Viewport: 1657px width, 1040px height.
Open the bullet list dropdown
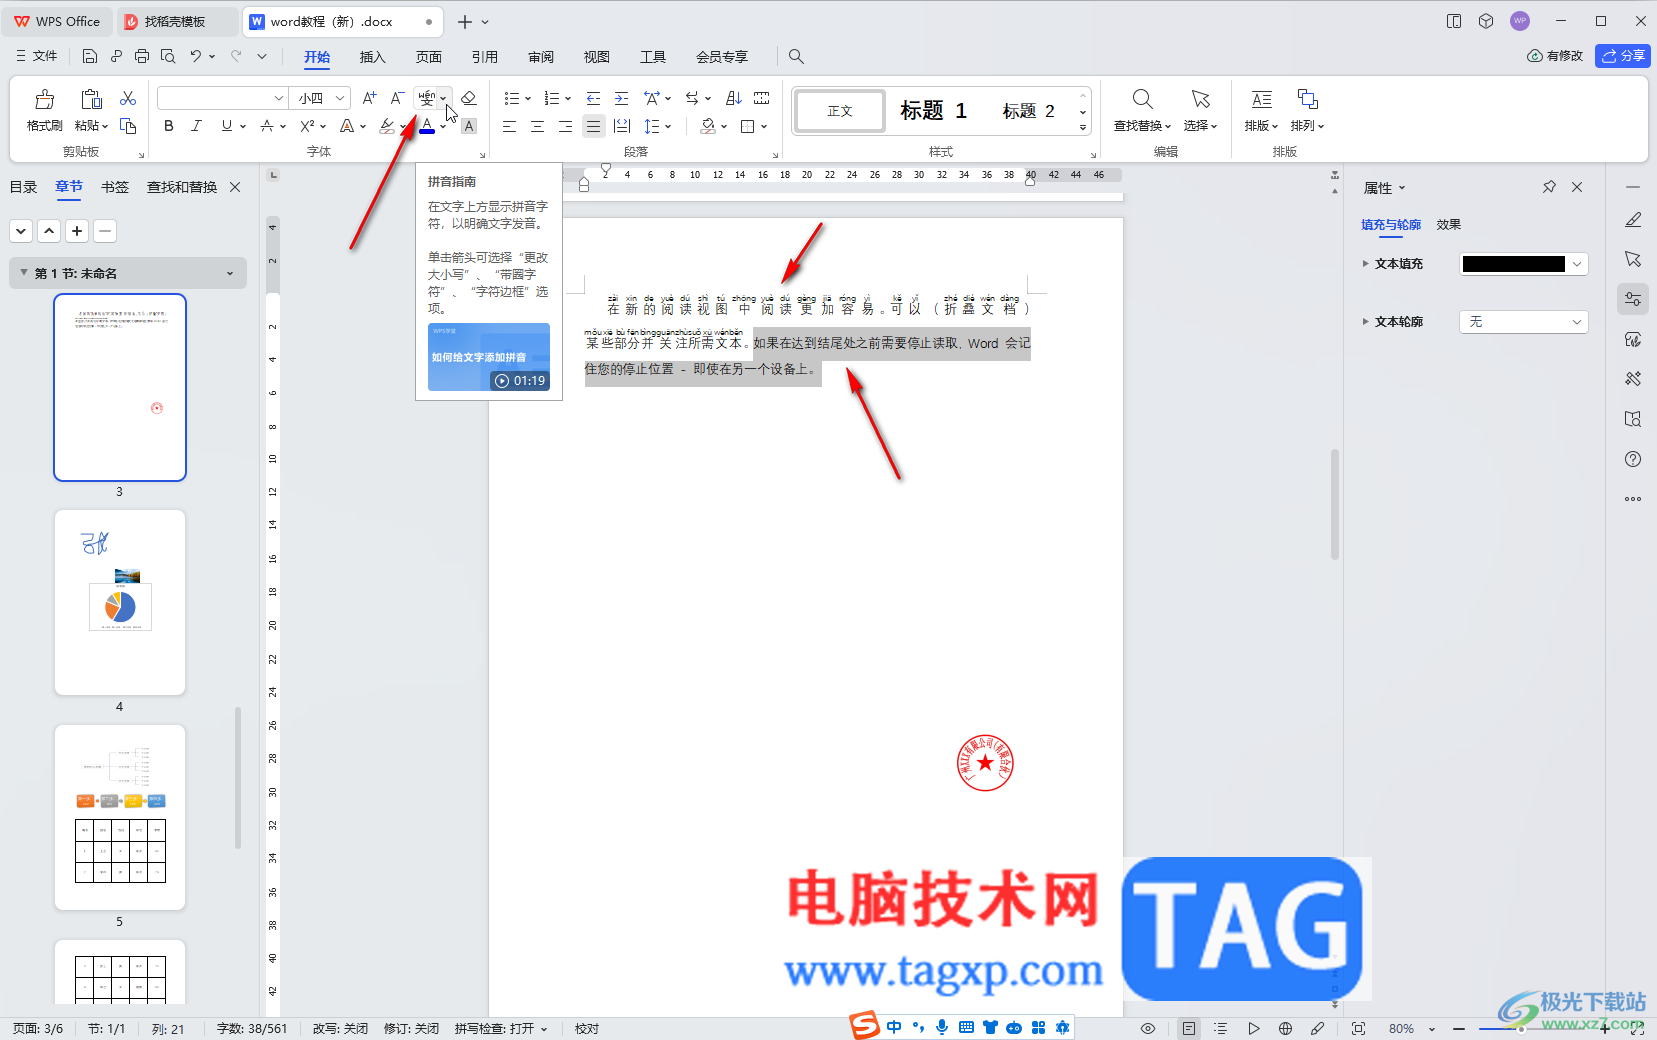pos(526,98)
